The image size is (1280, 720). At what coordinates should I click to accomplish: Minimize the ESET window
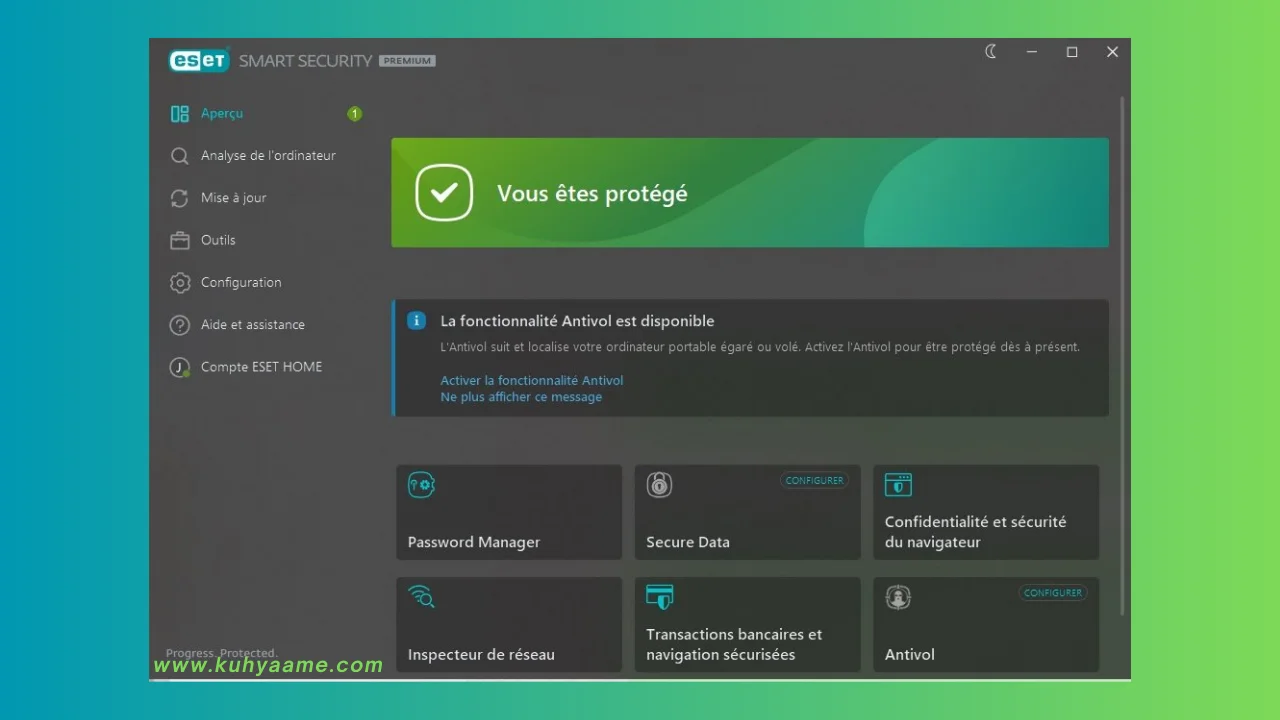(x=1032, y=52)
